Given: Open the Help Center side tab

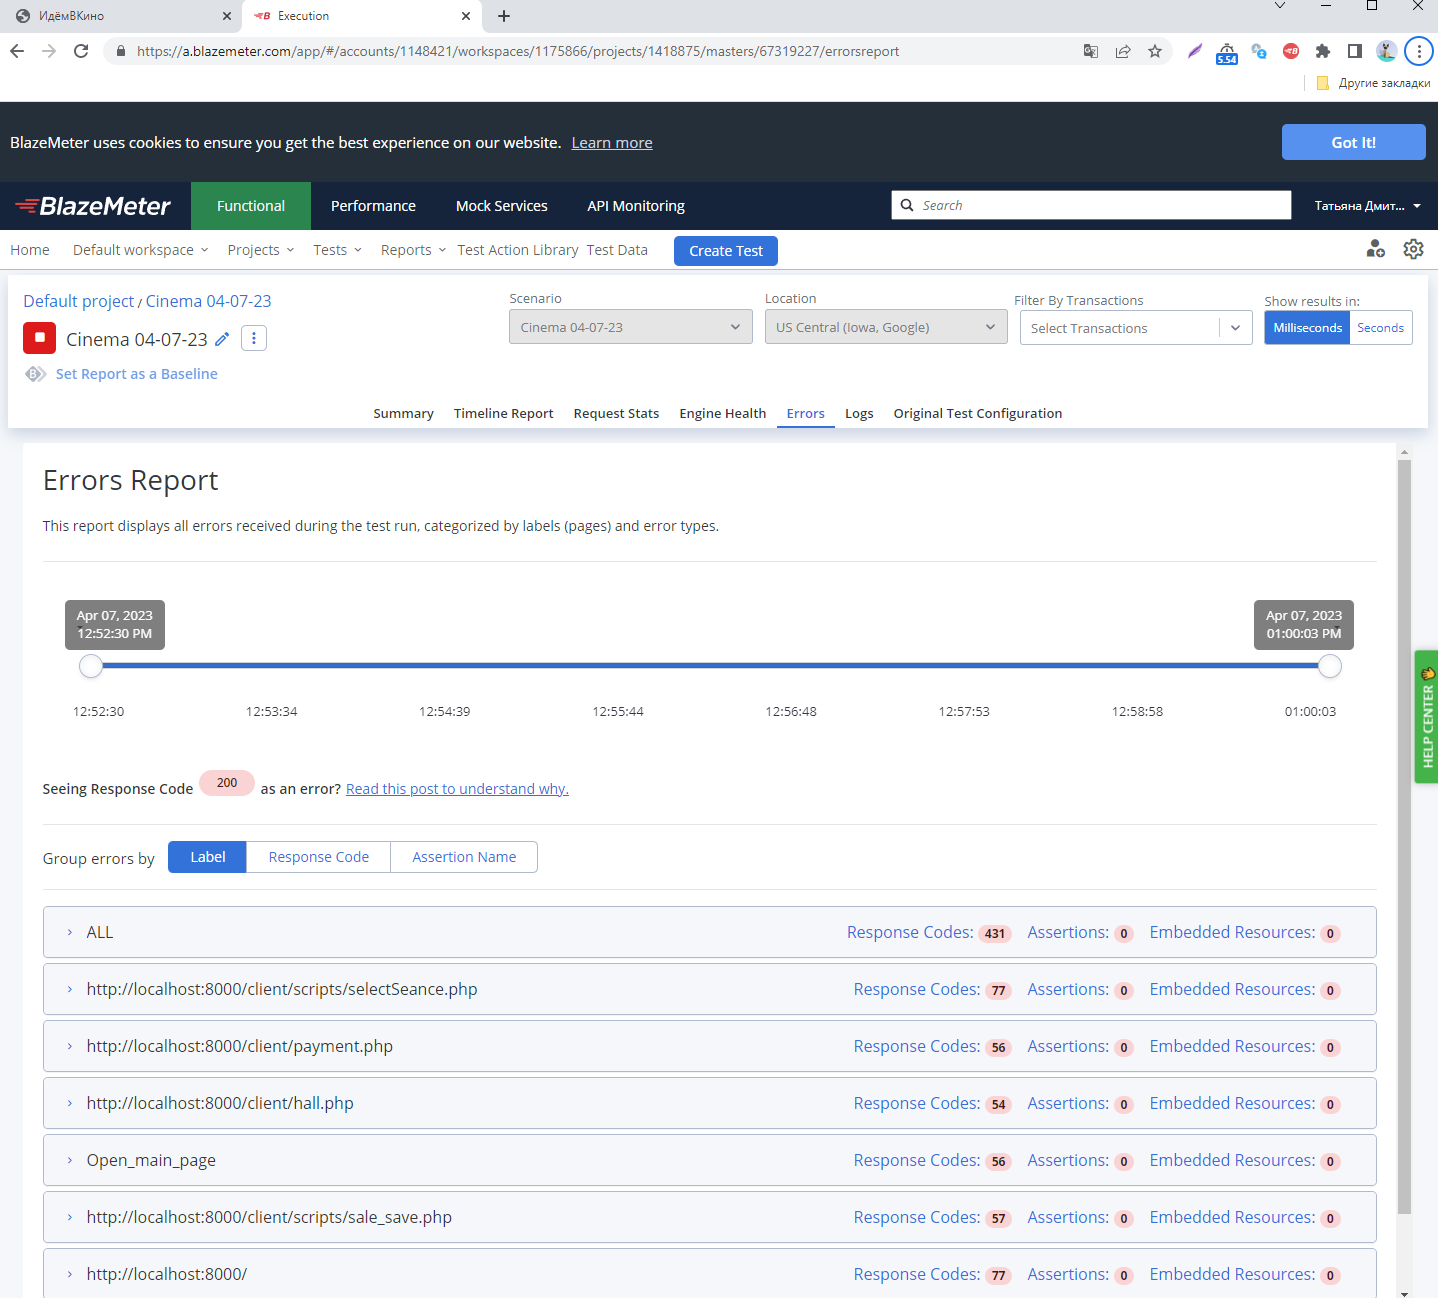Looking at the screenshot, I should click(1426, 717).
